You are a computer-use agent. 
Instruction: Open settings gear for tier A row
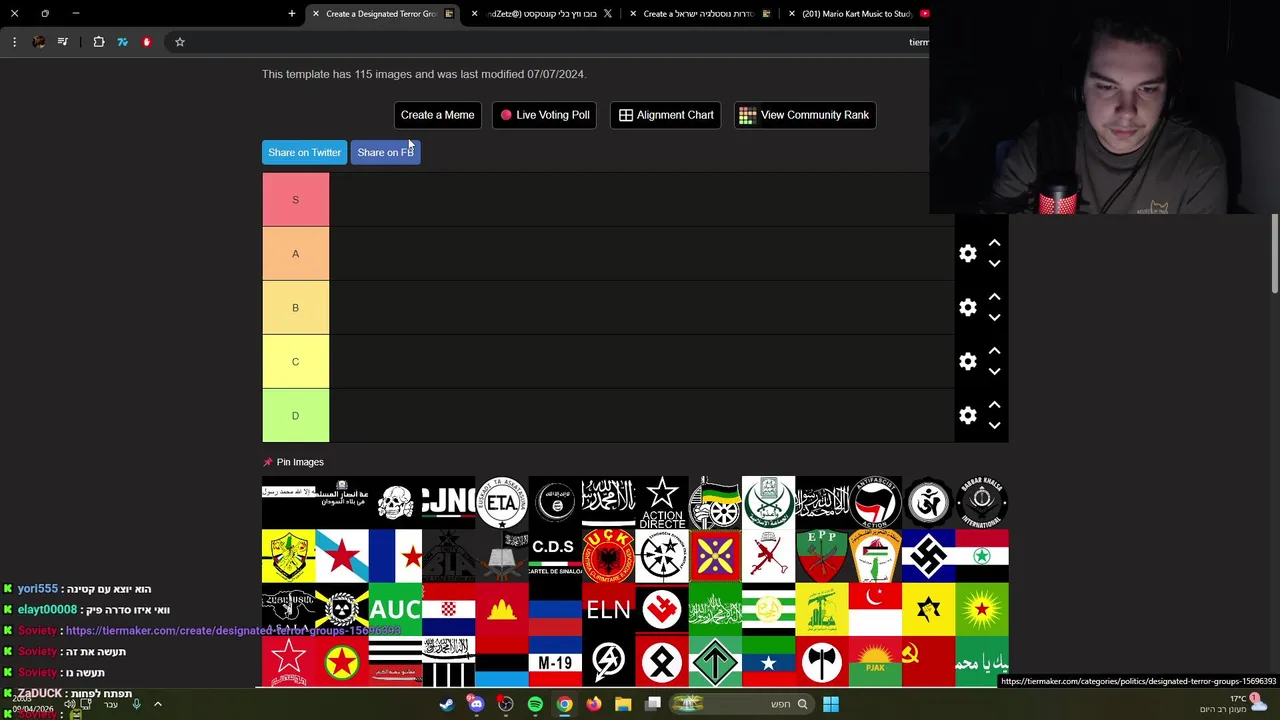pos(967,254)
